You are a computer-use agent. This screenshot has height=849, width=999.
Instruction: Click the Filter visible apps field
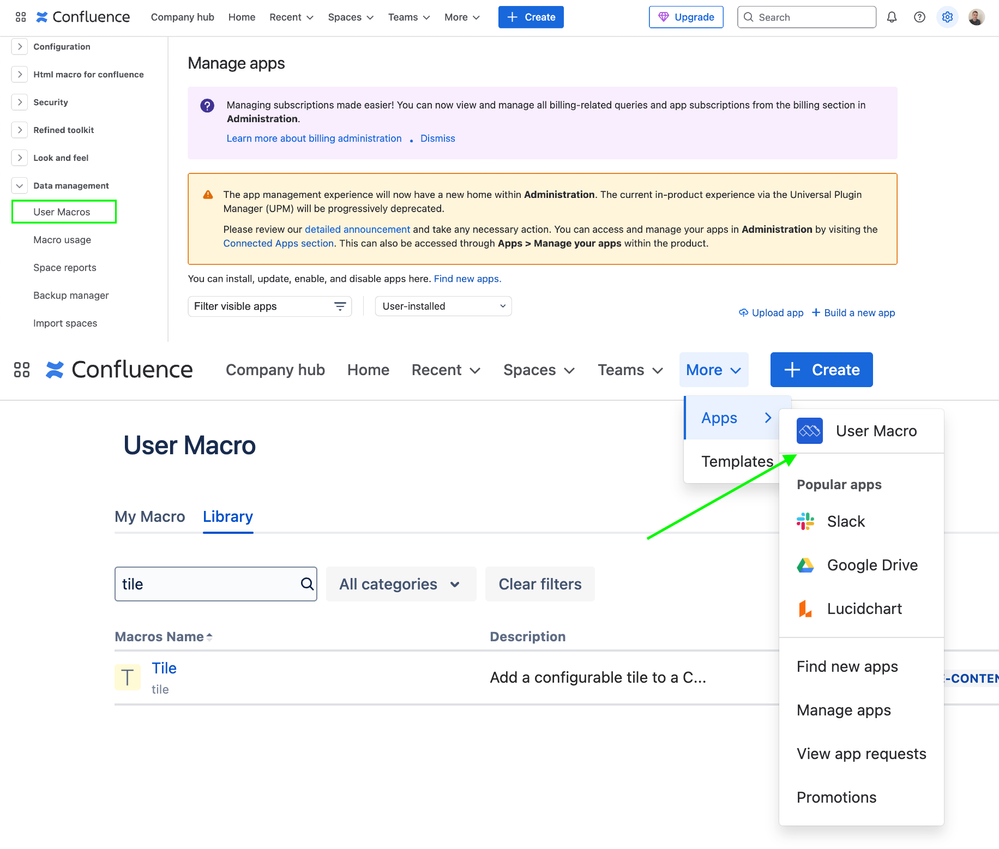(270, 306)
